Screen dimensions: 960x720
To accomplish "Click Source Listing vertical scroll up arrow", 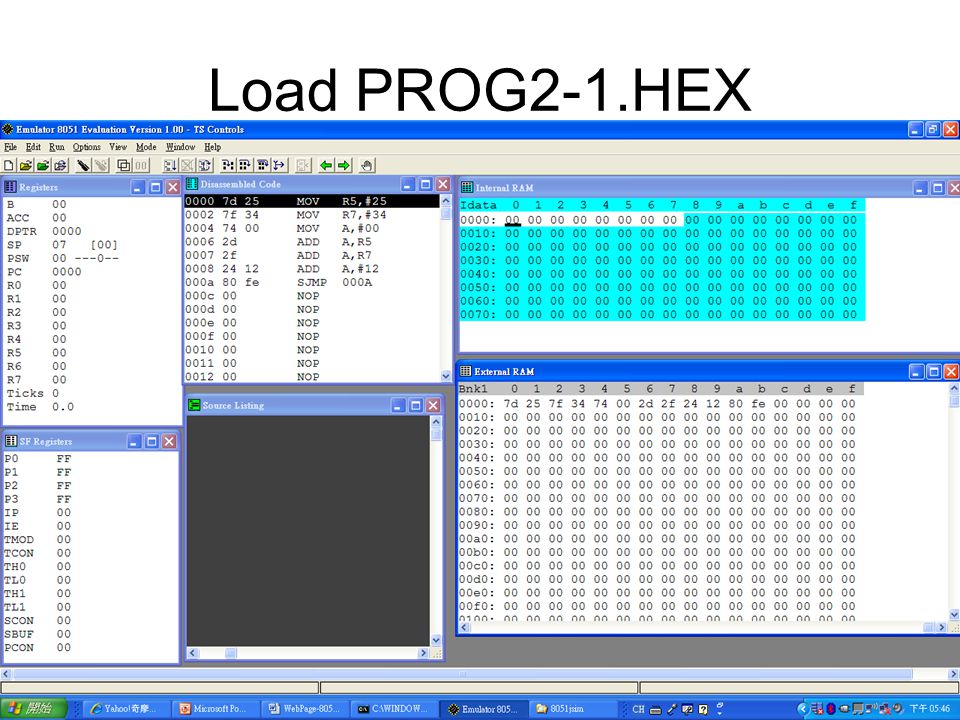I will pyautogui.click(x=435, y=422).
